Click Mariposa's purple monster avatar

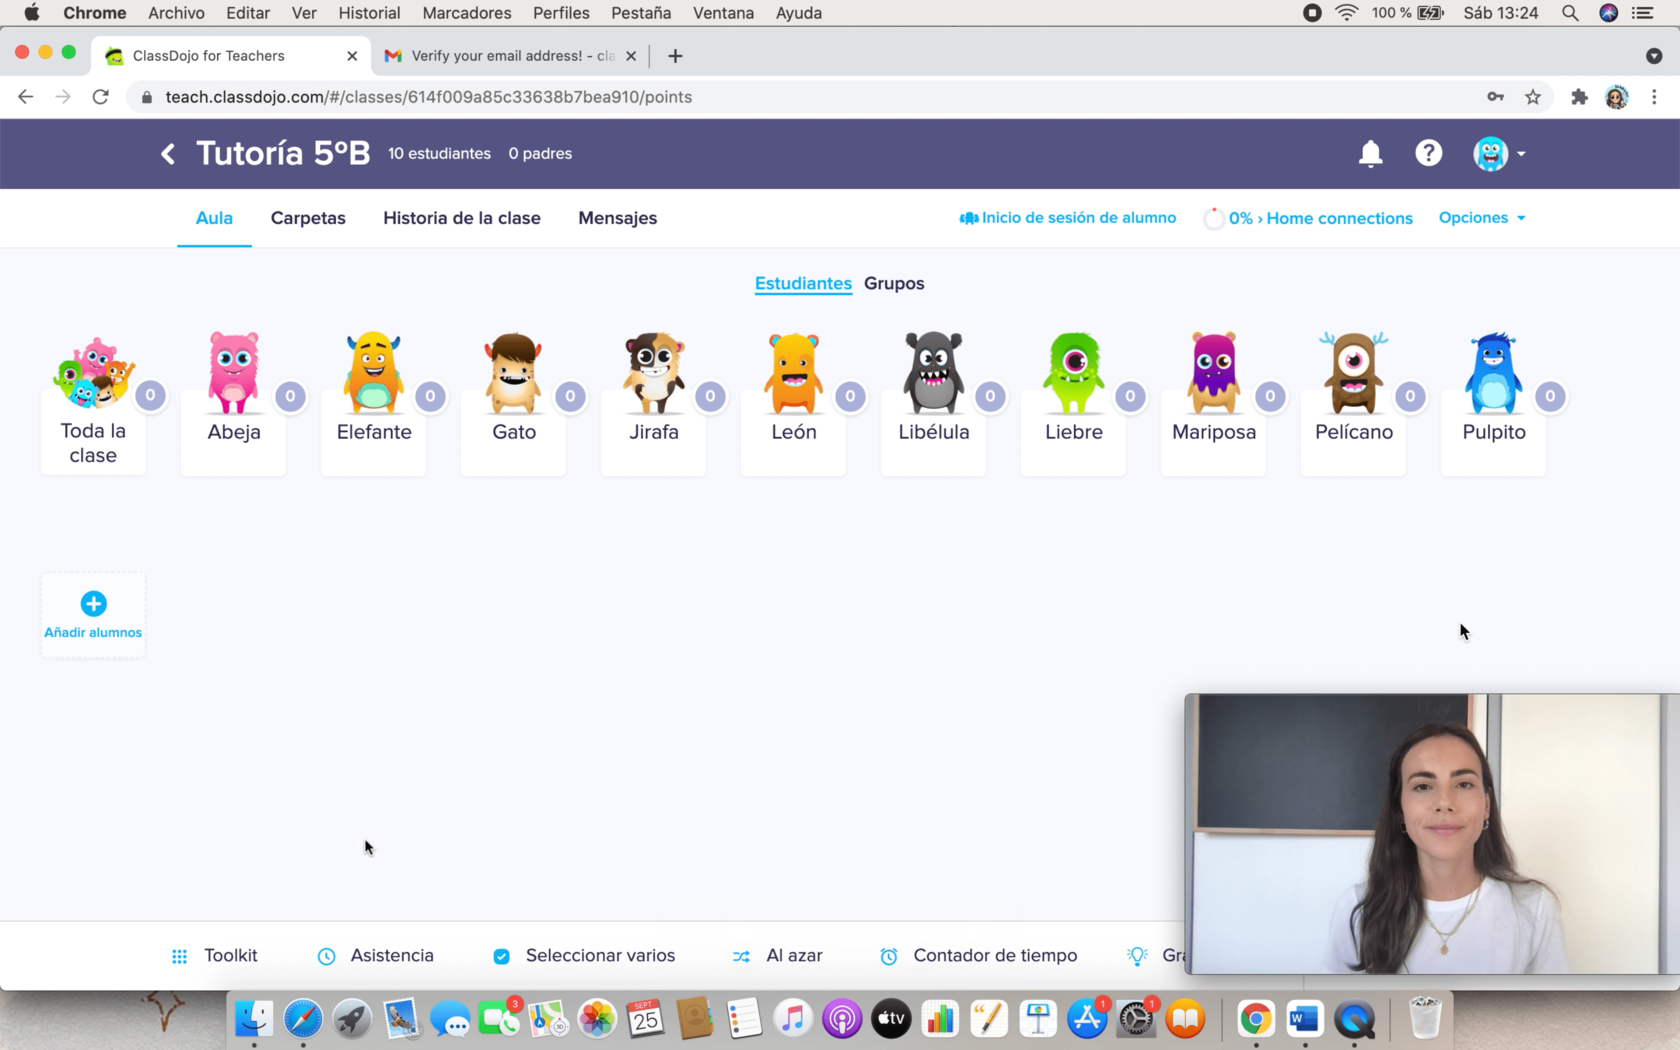click(x=1213, y=372)
